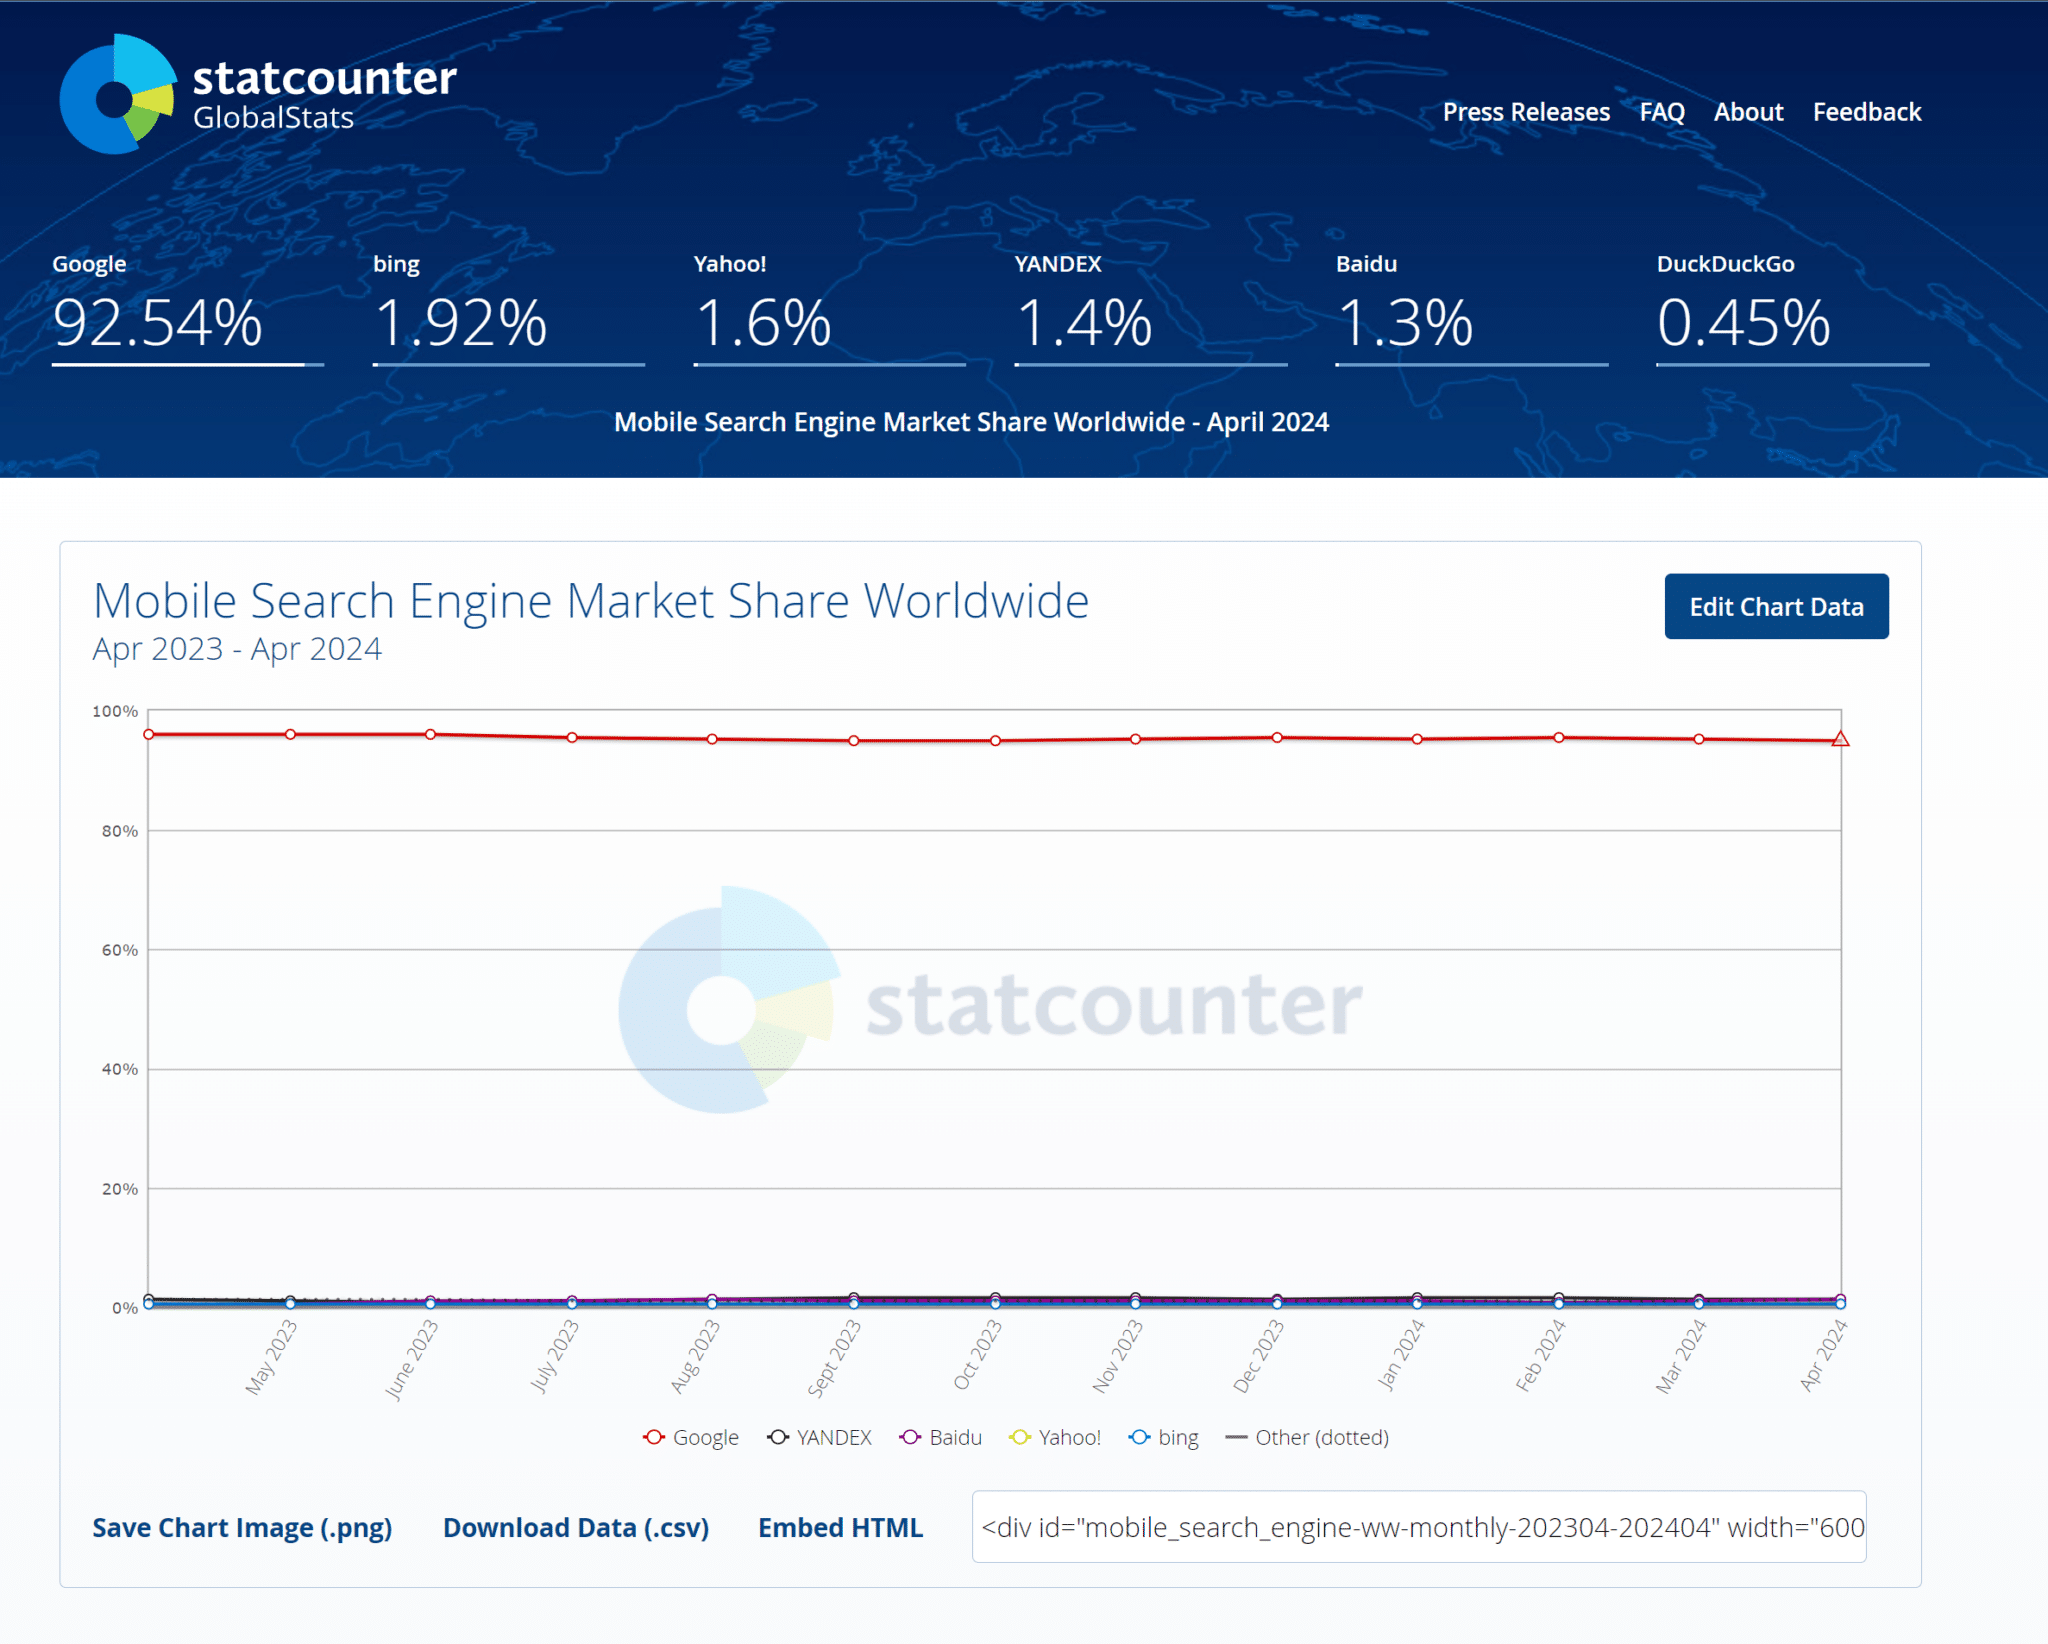Toggle YANDEX series in chart legend
Screen dimensions: 2048x1644
(819, 1437)
